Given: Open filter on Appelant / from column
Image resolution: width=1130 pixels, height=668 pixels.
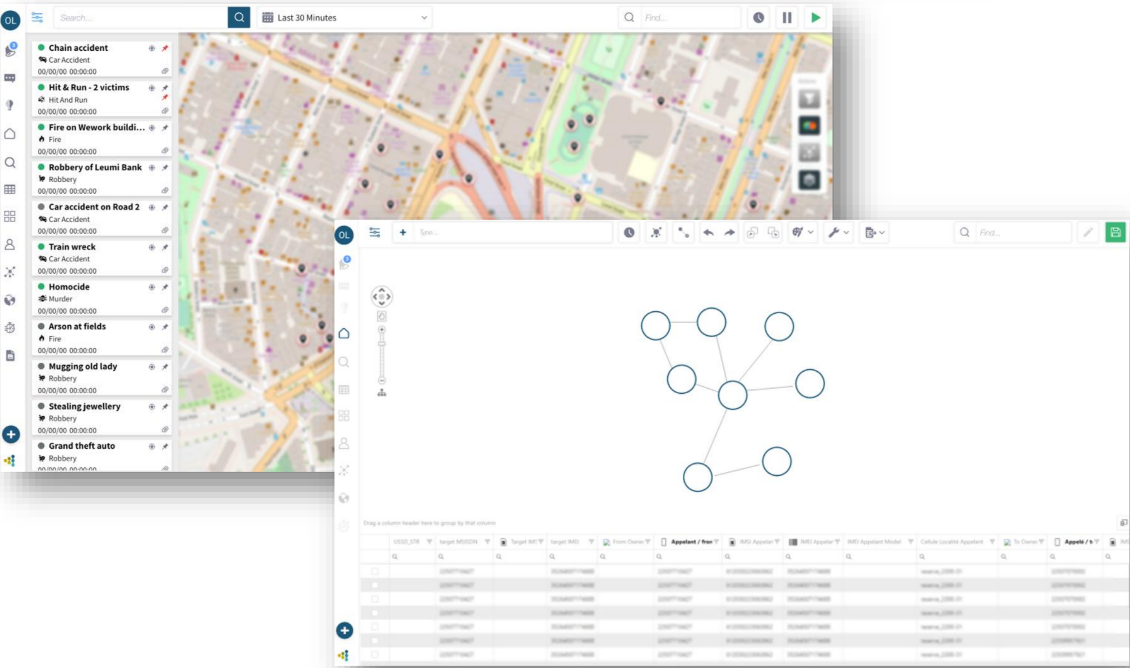Looking at the screenshot, I should point(716,542).
